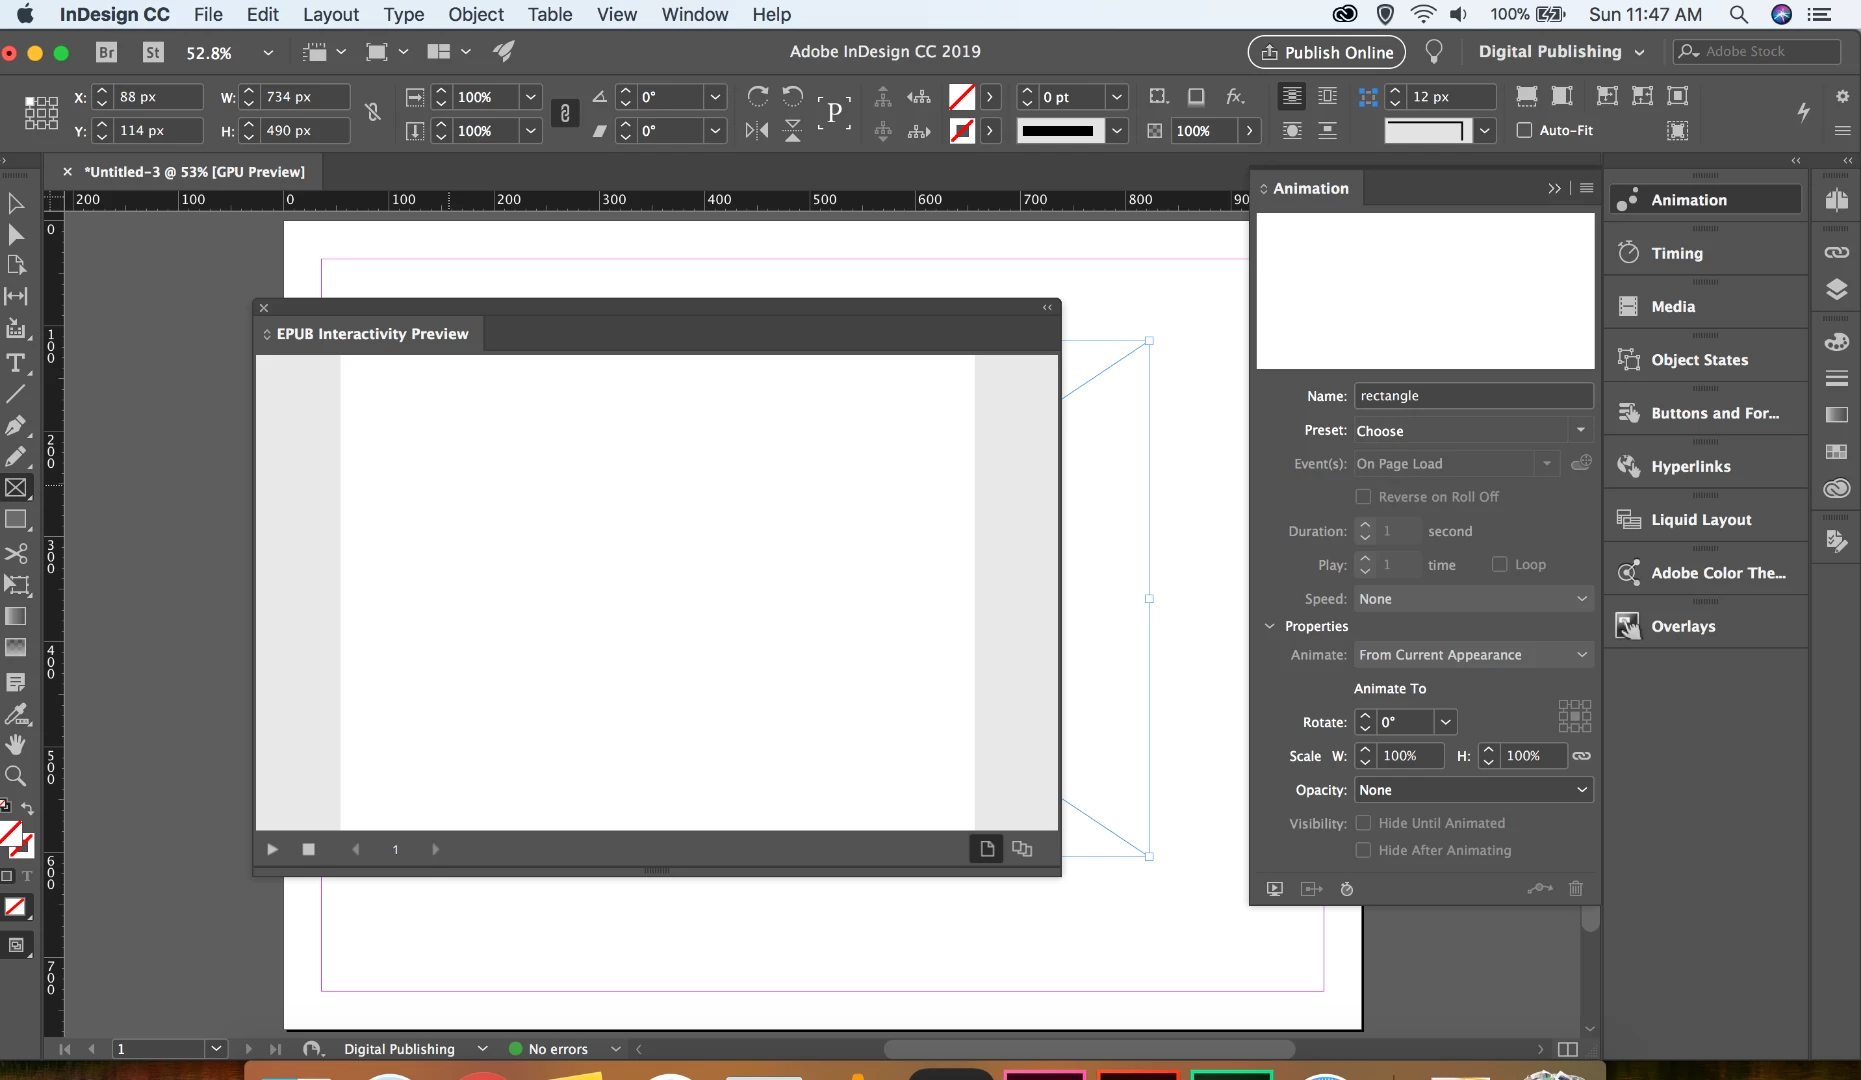Select the Eyedropper tool
Screen dimensions: 1861x1080
click(16, 714)
